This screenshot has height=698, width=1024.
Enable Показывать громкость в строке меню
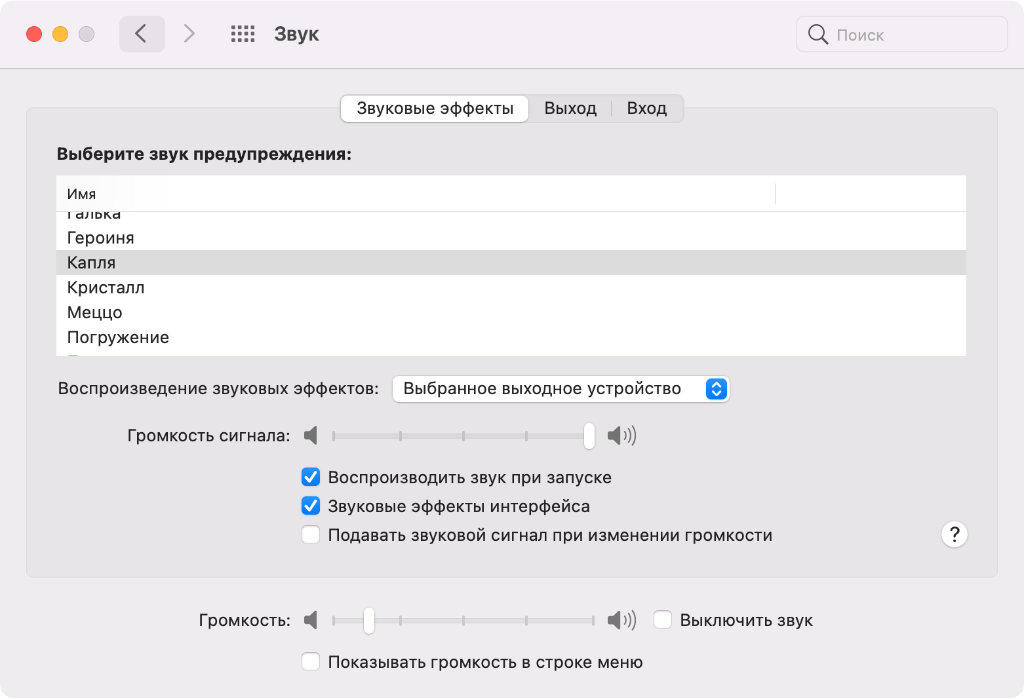(x=311, y=662)
